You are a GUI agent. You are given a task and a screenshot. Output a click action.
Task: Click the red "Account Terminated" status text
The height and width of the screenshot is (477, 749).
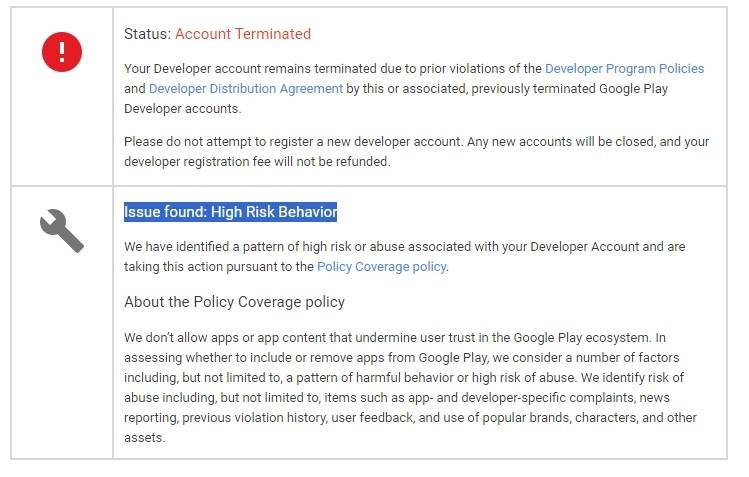[243, 34]
